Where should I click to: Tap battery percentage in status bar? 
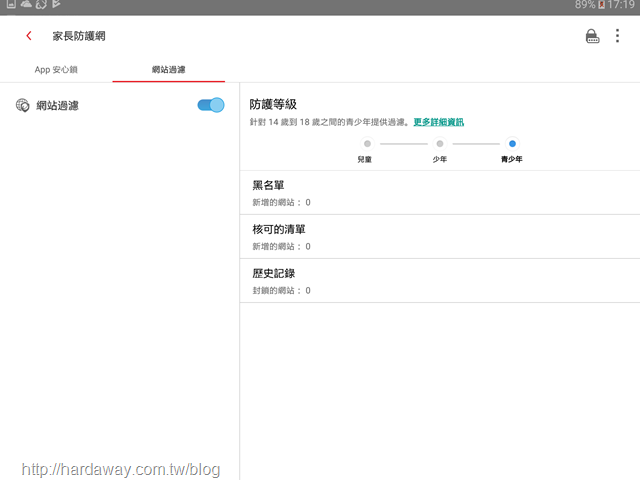click(x=585, y=5)
